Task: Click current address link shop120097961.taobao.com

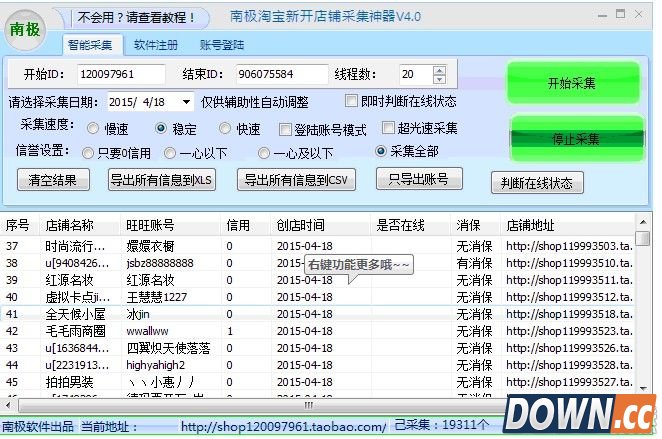Action: tap(283, 427)
